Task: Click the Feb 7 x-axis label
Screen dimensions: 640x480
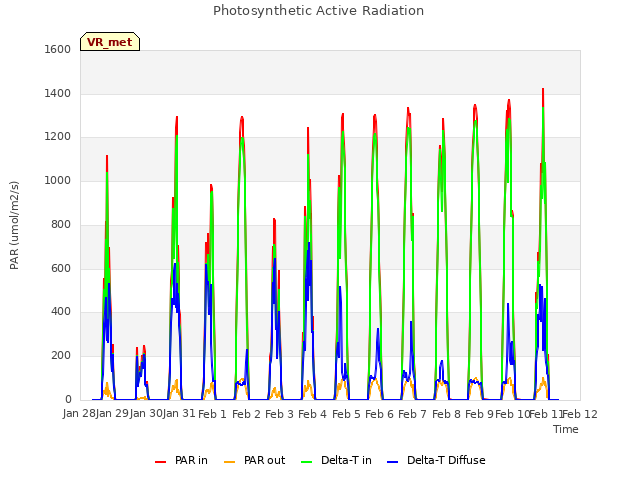Action: point(412,414)
